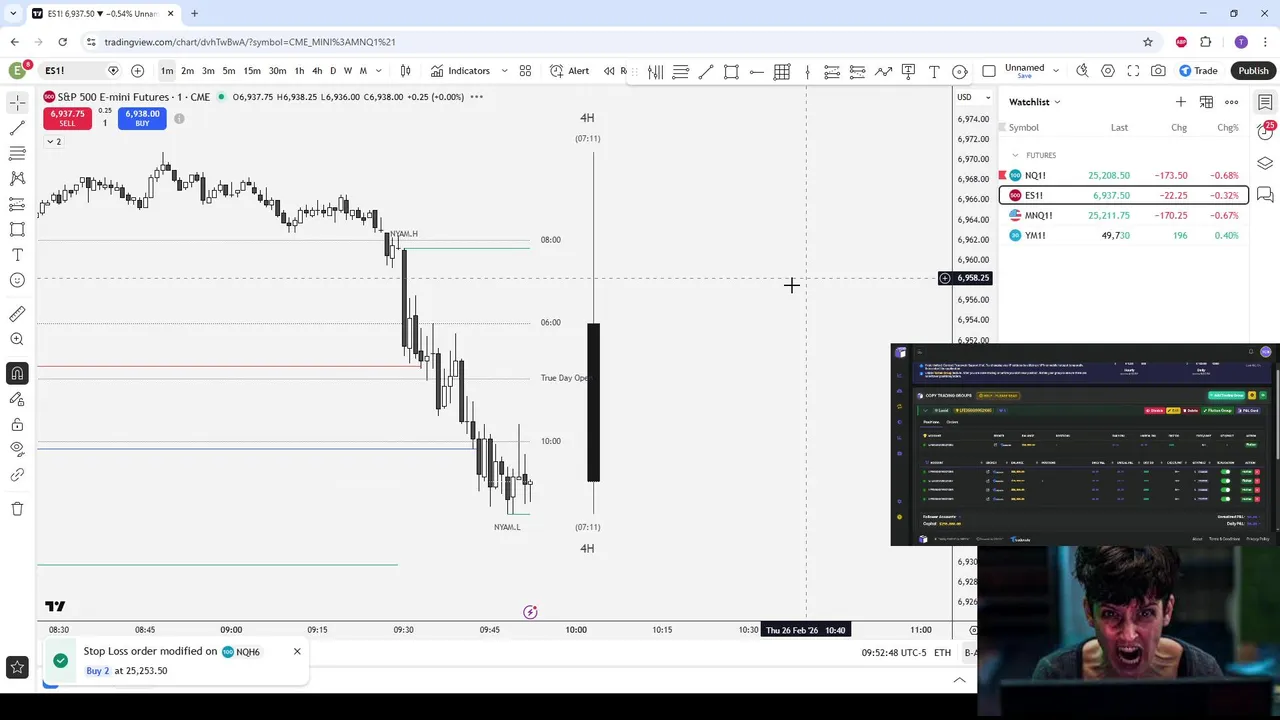The width and height of the screenshot is (1280, 720).
Task: Open more options beside chart legend
Action: (476, 97)
